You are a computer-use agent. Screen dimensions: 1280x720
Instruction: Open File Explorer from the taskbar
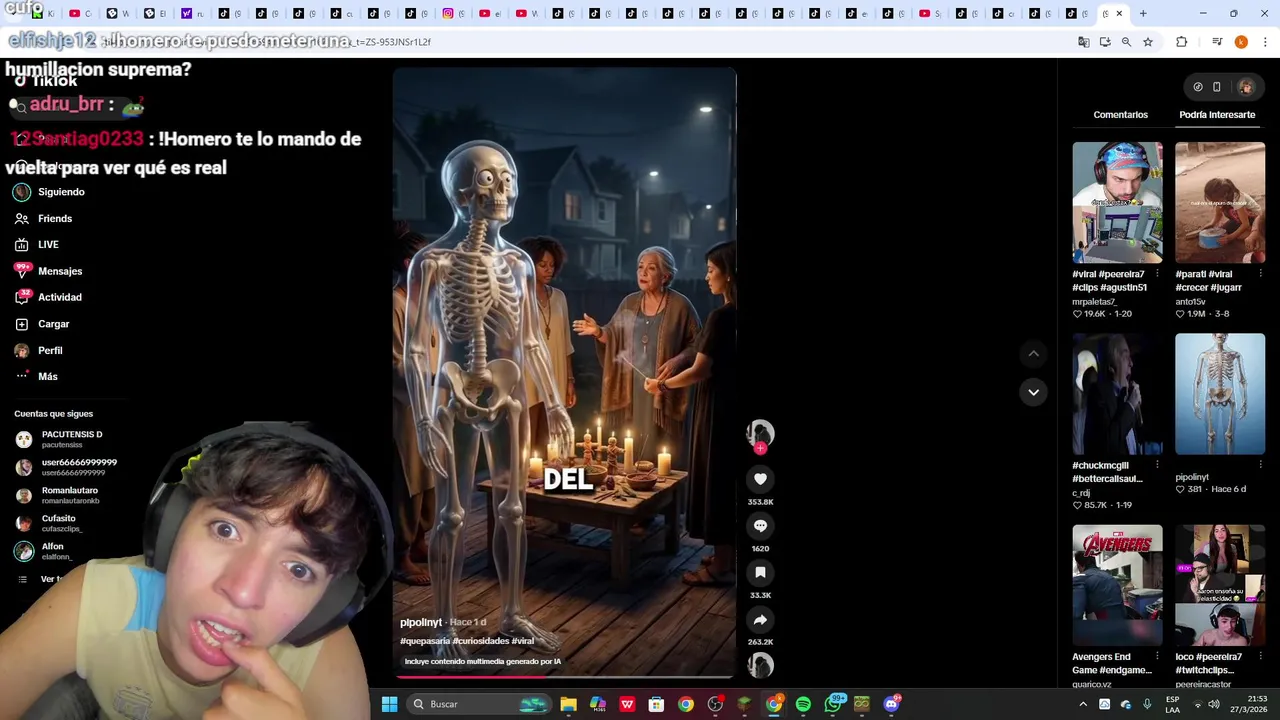[x=568, y=704]
